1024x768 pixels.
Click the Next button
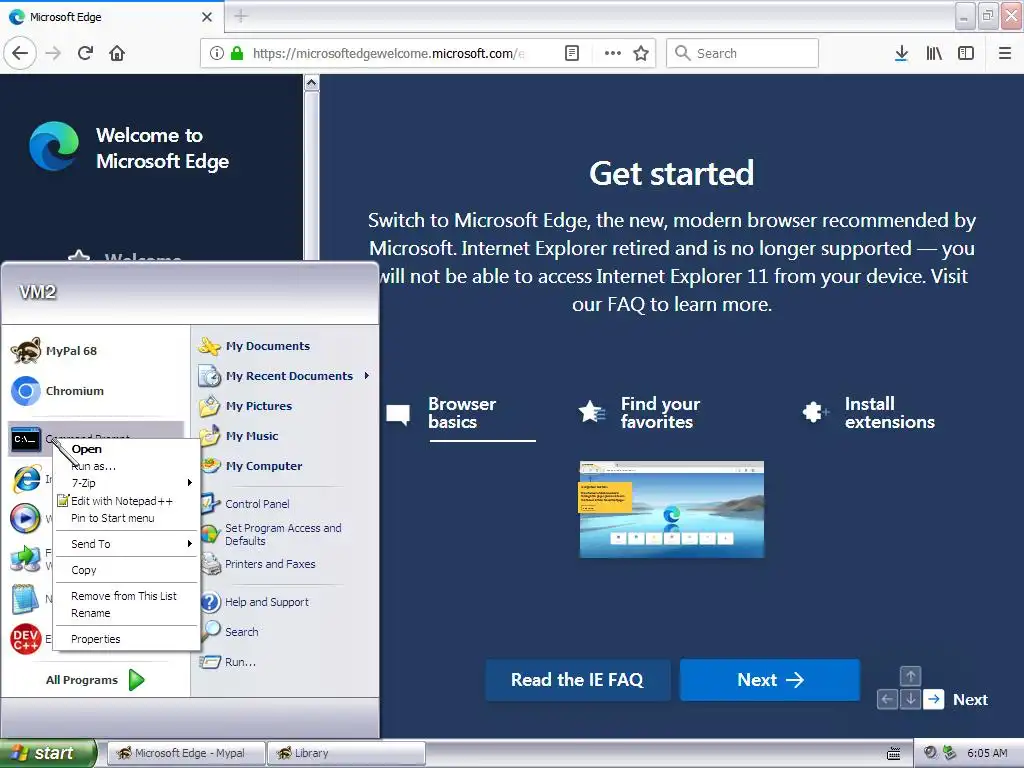770,680
